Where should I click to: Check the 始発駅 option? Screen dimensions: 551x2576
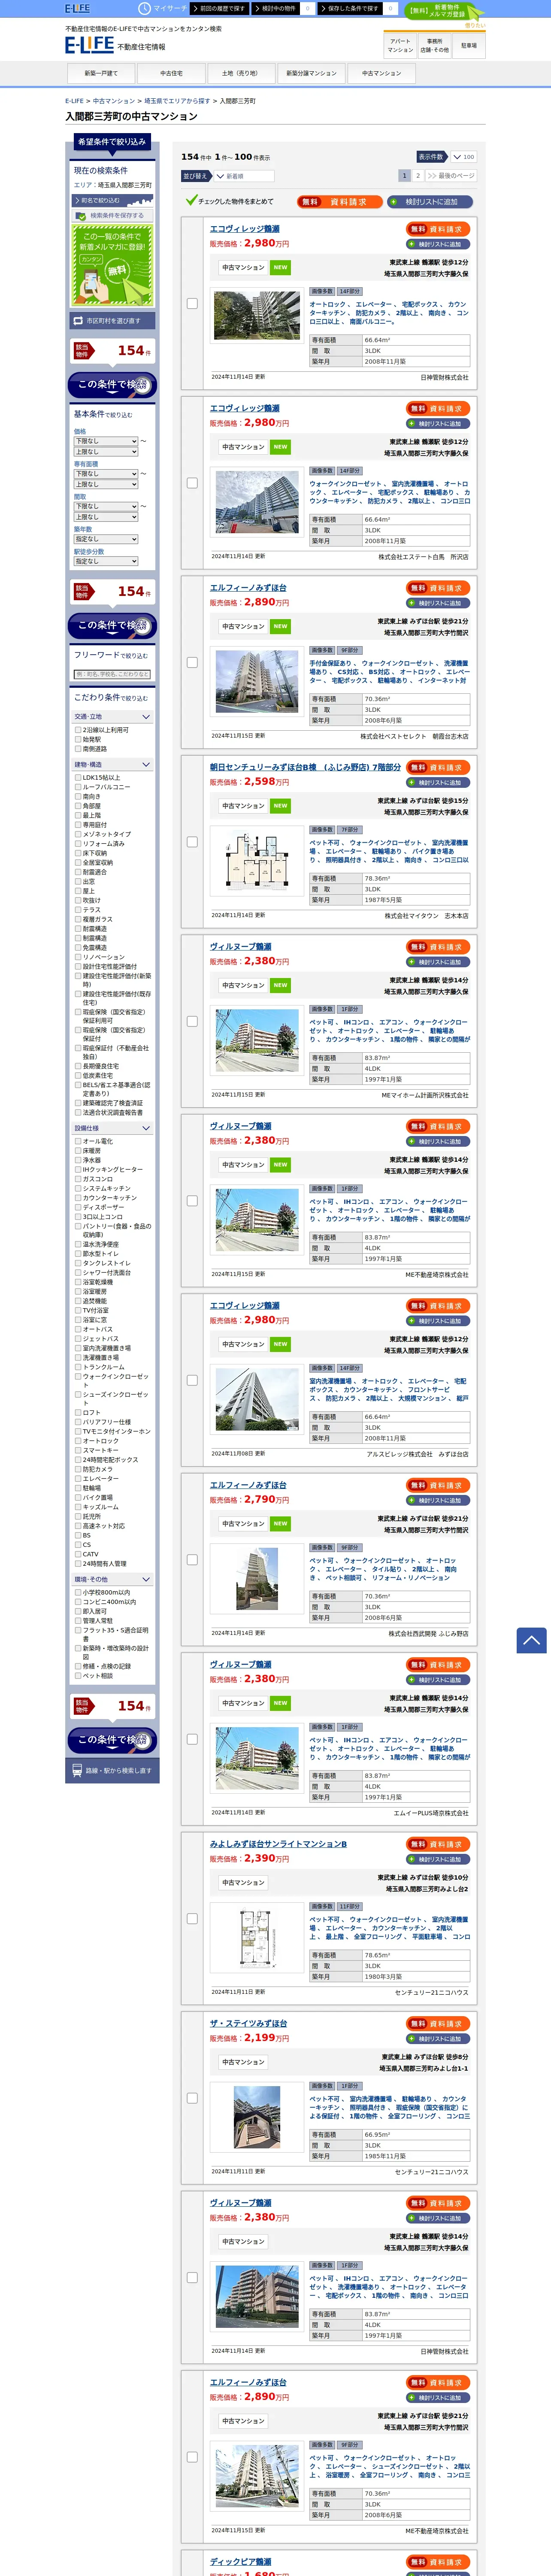click(78, 740)
